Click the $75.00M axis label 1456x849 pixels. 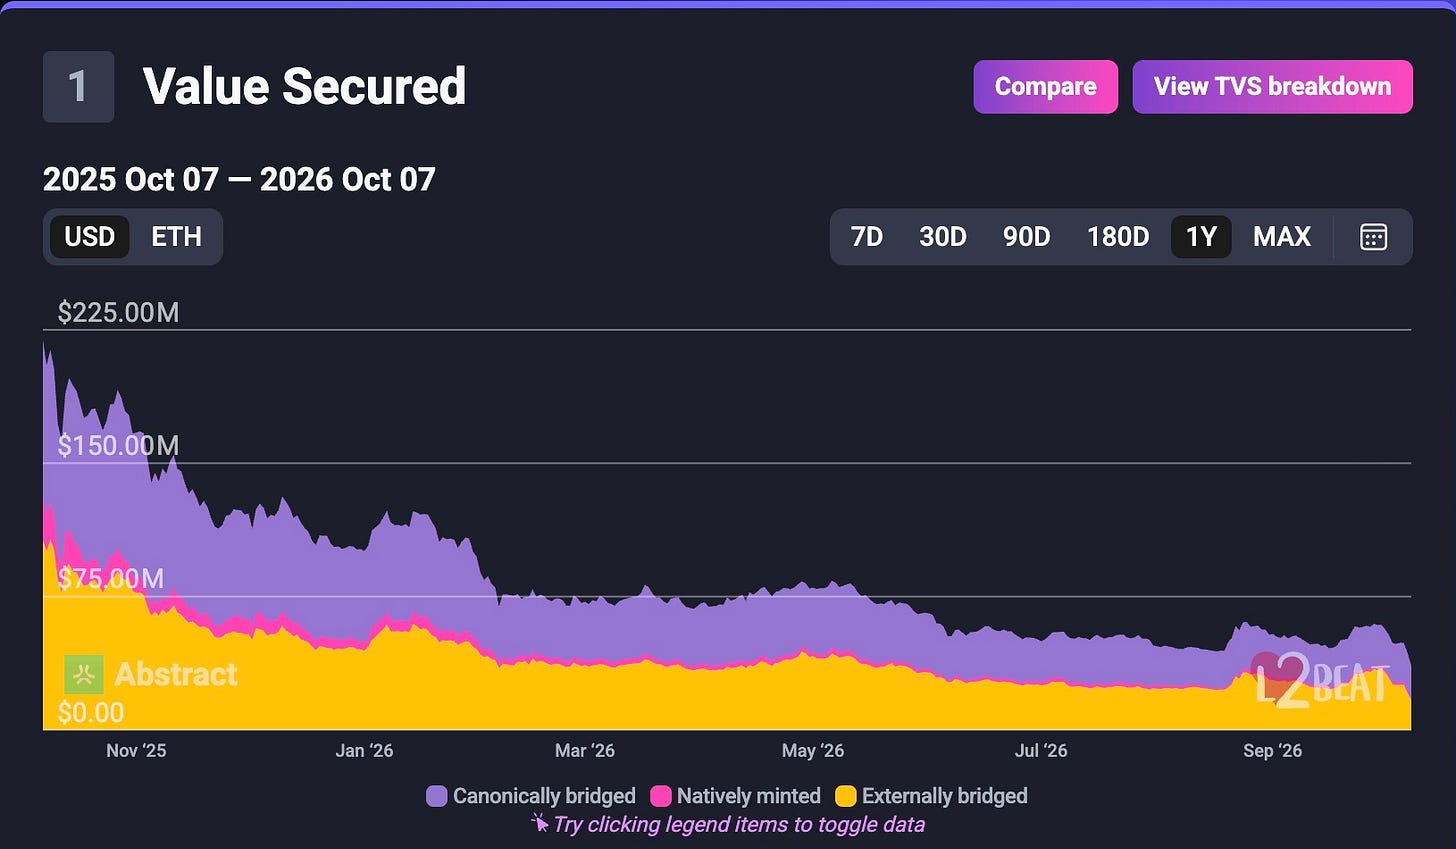click(x=111, y=579)
